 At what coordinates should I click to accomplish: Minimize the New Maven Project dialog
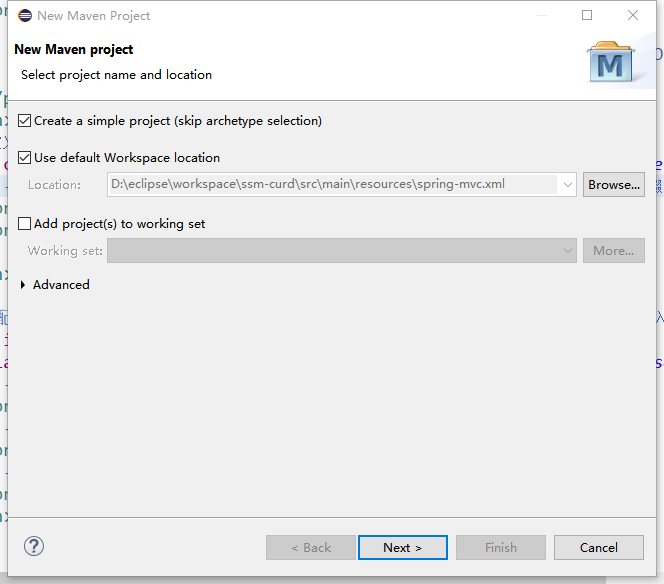(x=541, y=15)
